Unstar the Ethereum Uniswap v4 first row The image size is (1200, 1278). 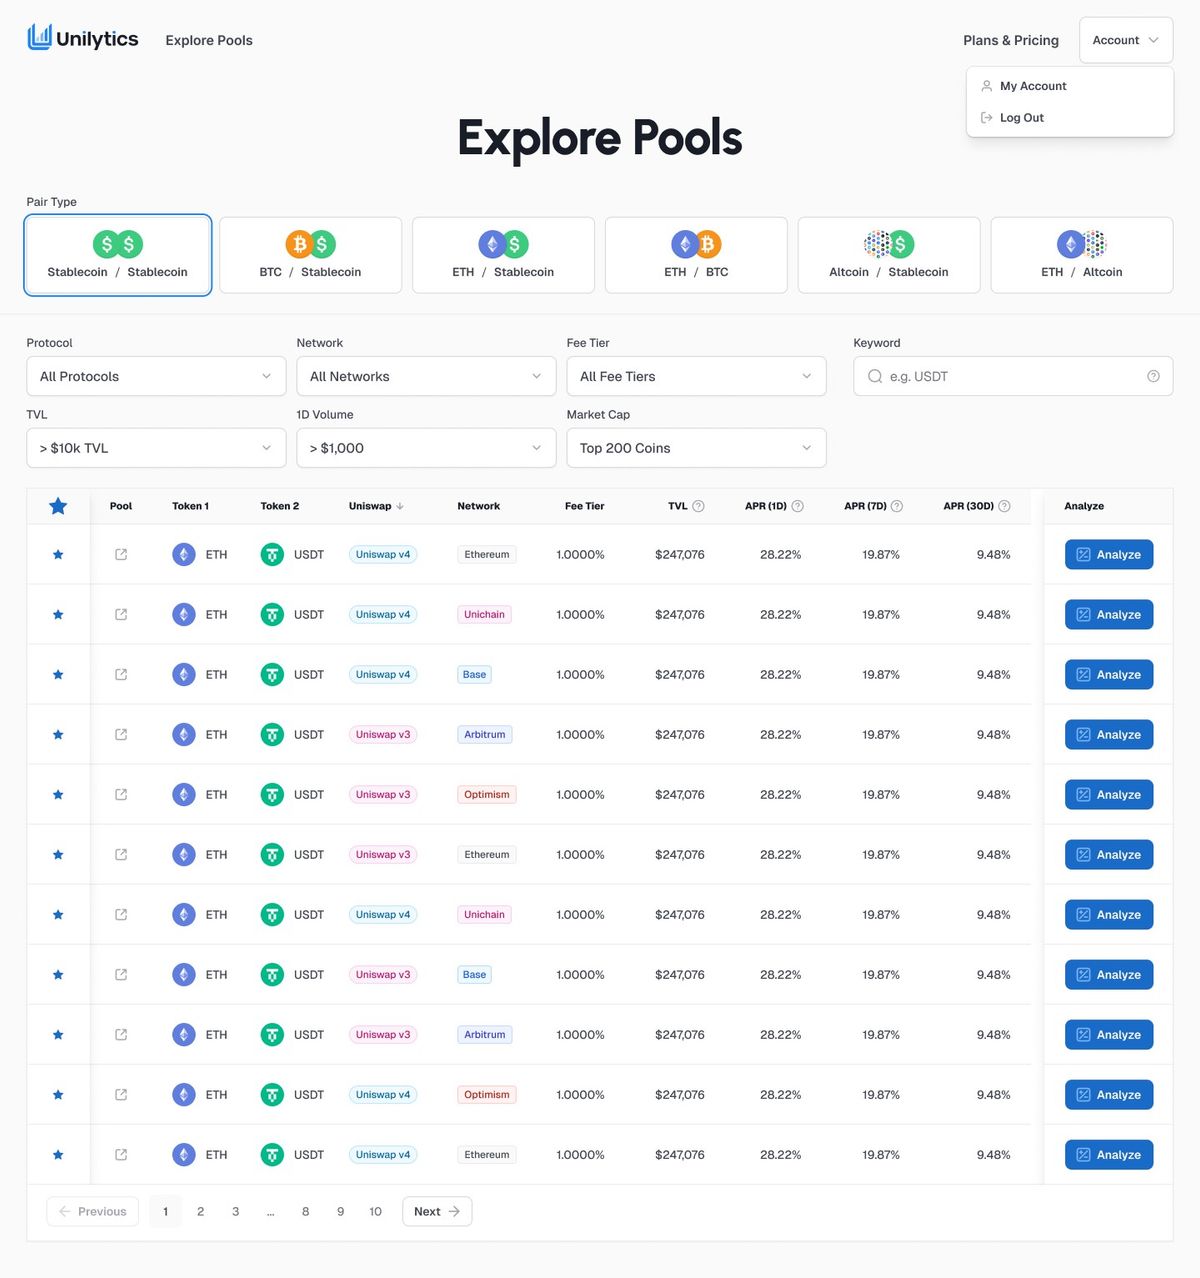[58, 554]
